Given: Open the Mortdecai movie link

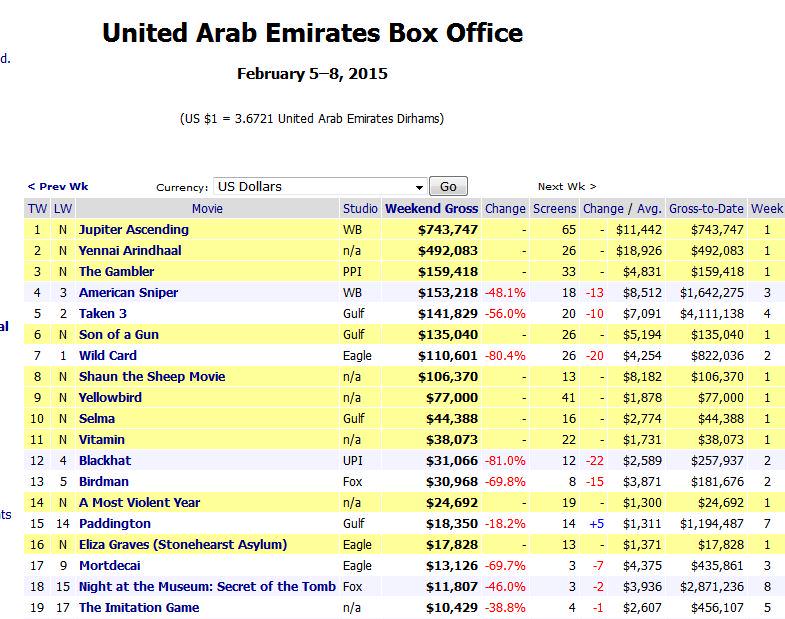Looking at the screenshot, I should click(x=110, y=566).
